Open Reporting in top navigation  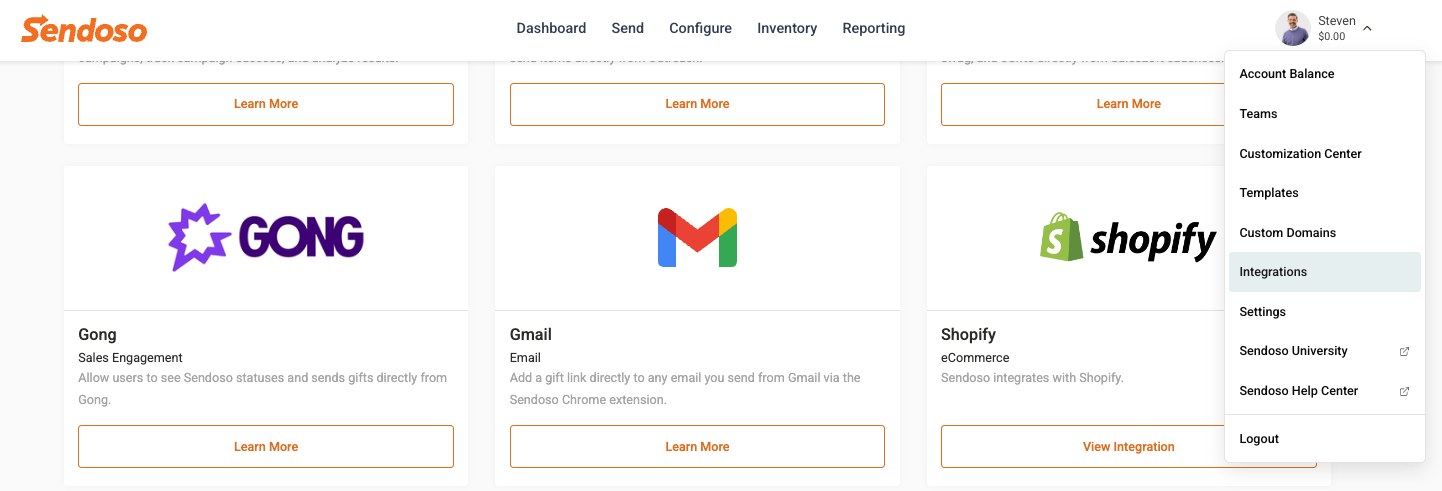point(874,28)
